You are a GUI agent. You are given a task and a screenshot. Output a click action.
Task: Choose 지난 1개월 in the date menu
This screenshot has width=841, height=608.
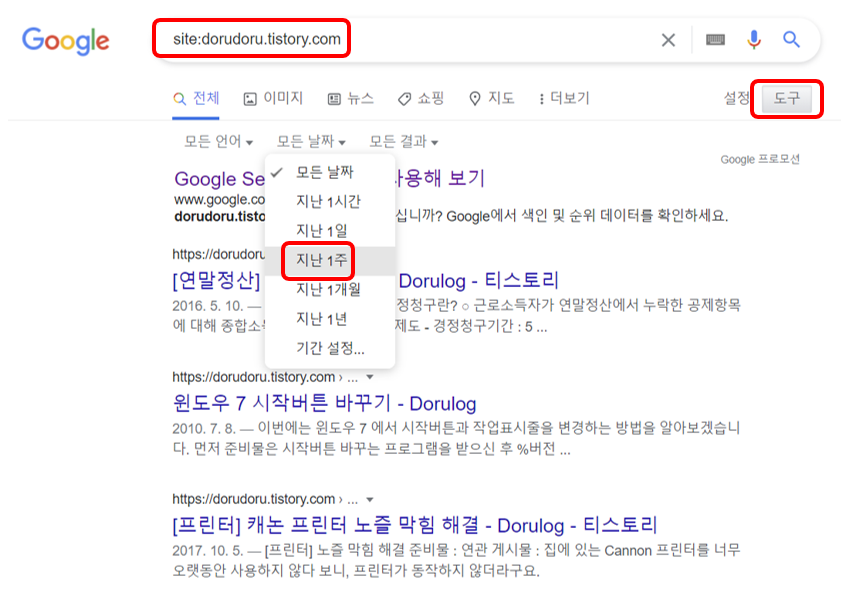[330, 290]
